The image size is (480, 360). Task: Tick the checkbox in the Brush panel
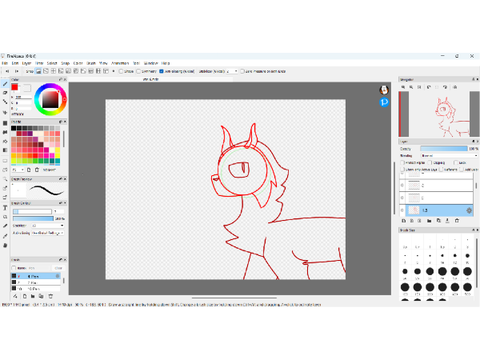(x=14, y=268)
